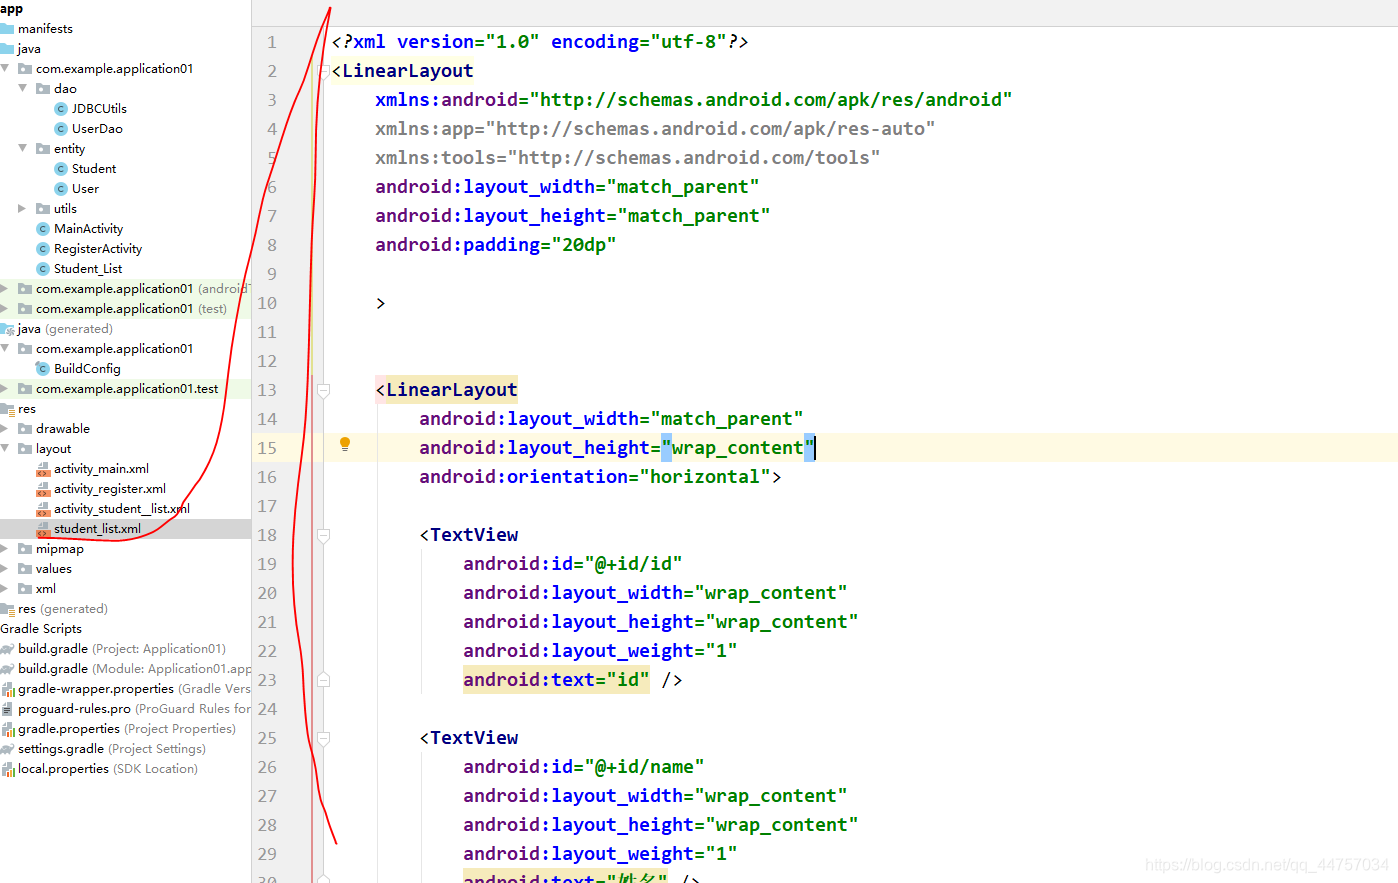Select the Gradle Scripts node
Viewport: 1398px width, 883px height.
pyautogui.click(x=41, y=628)
